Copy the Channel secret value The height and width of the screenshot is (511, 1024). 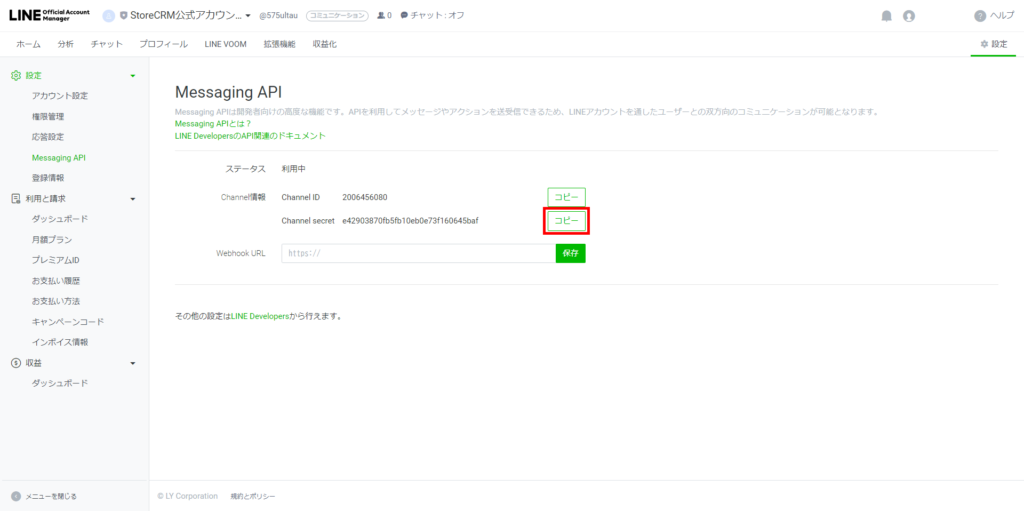click(x=566, y=221)
